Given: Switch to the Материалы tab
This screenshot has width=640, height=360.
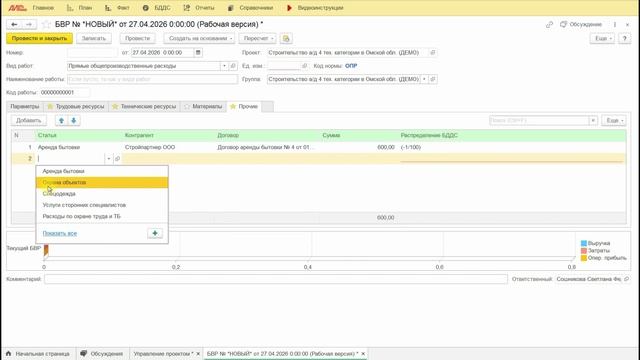Looking at the screenshot, I should tap(203, 107).
